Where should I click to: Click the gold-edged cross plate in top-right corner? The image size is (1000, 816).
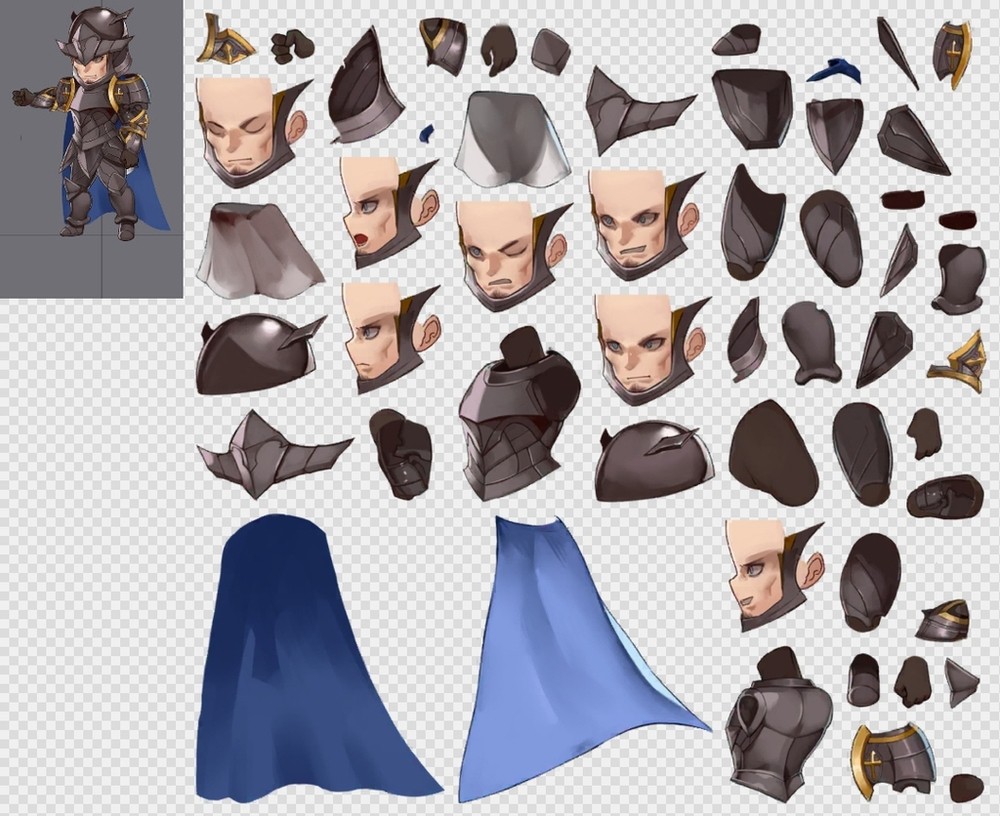pos(952,52)
